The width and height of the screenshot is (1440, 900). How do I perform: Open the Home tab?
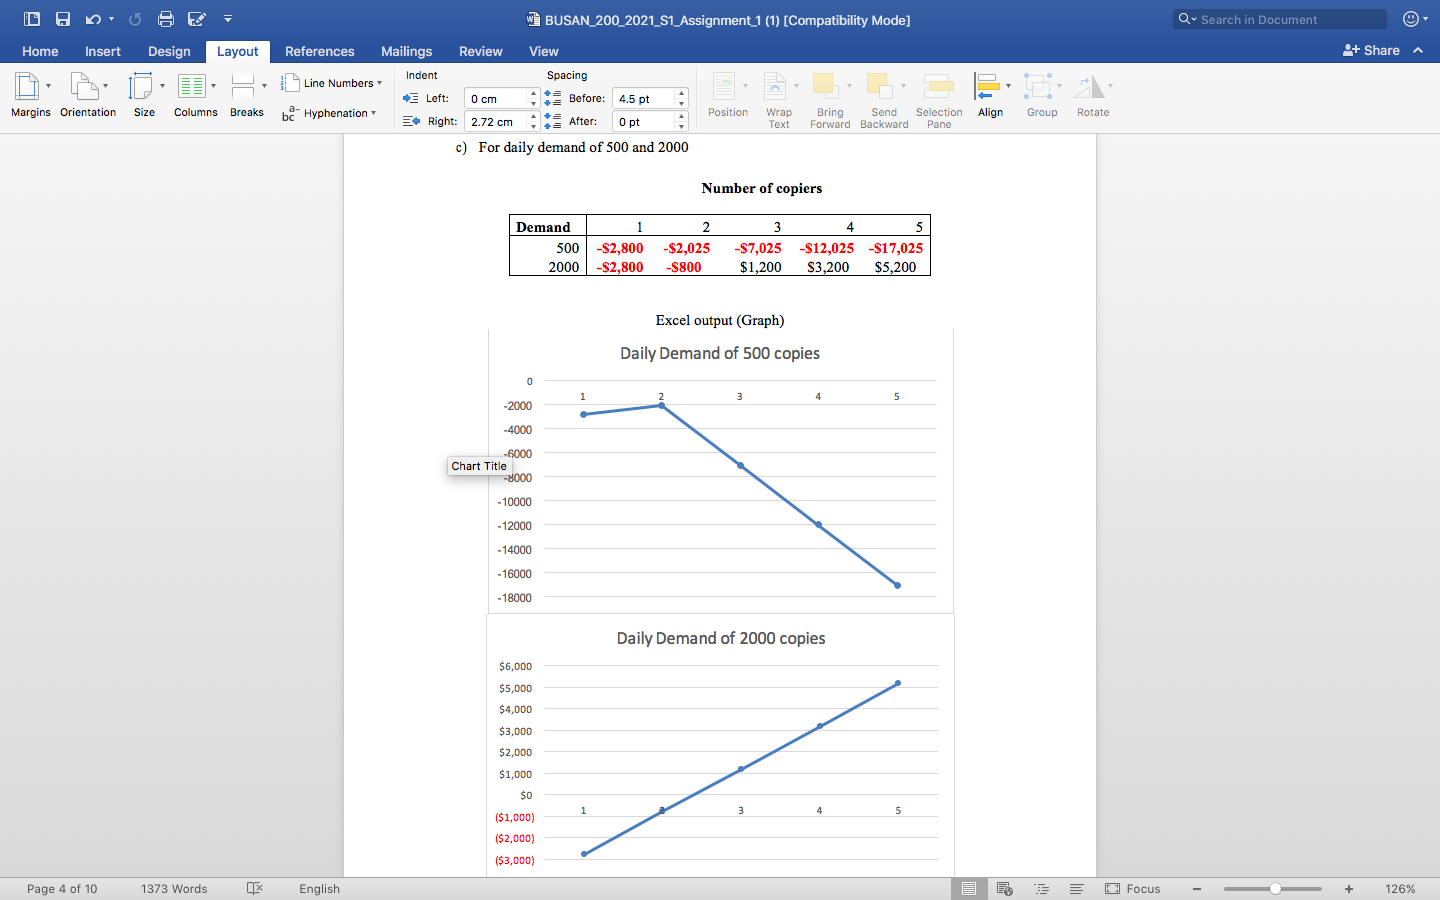40,51
